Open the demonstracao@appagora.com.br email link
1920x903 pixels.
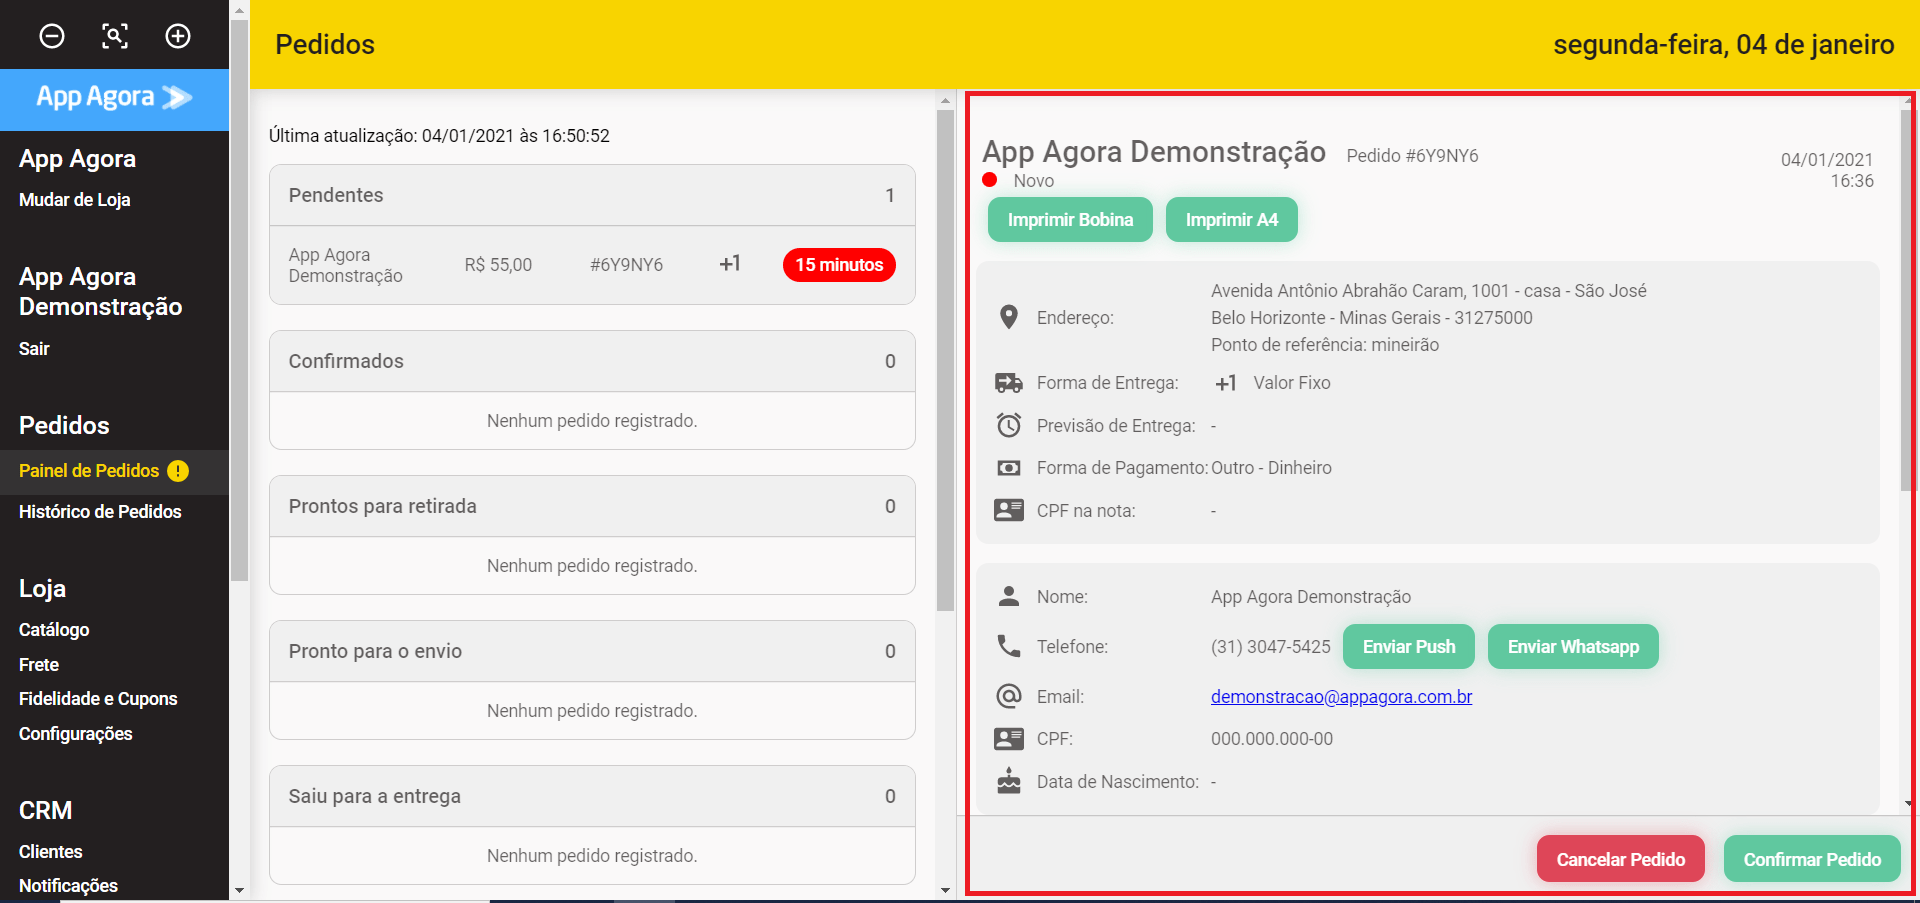[x=1341, y=697]
